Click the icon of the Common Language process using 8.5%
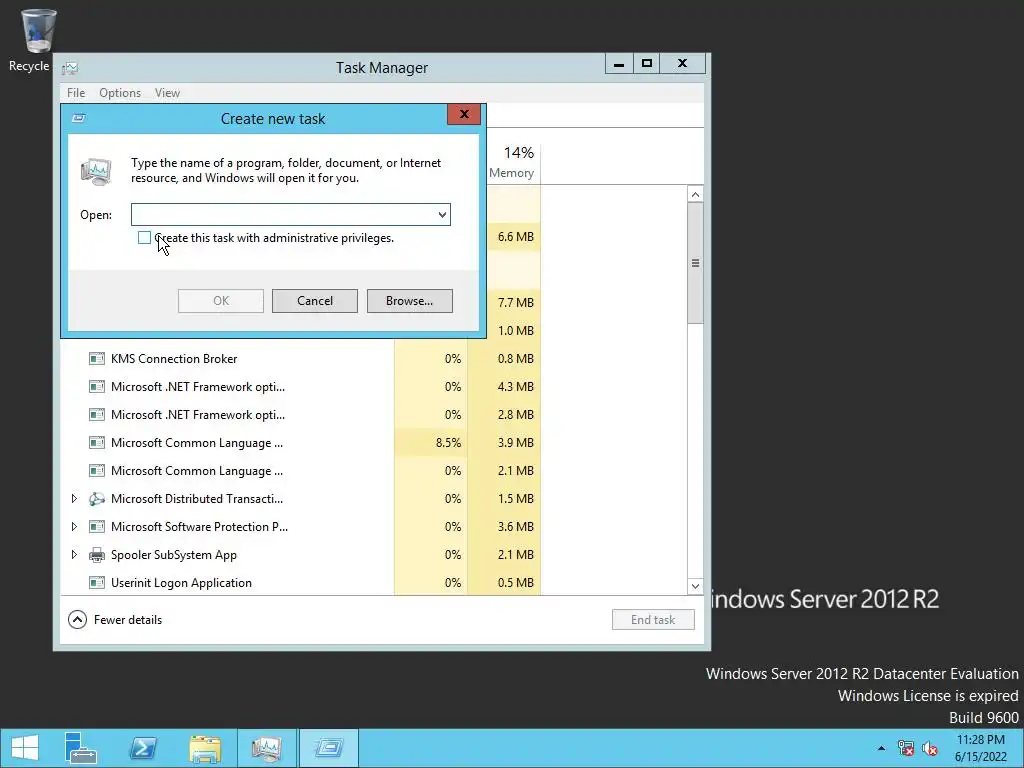Image resolution: width=1024 pixels, height=768 pixels. [97, 443]
